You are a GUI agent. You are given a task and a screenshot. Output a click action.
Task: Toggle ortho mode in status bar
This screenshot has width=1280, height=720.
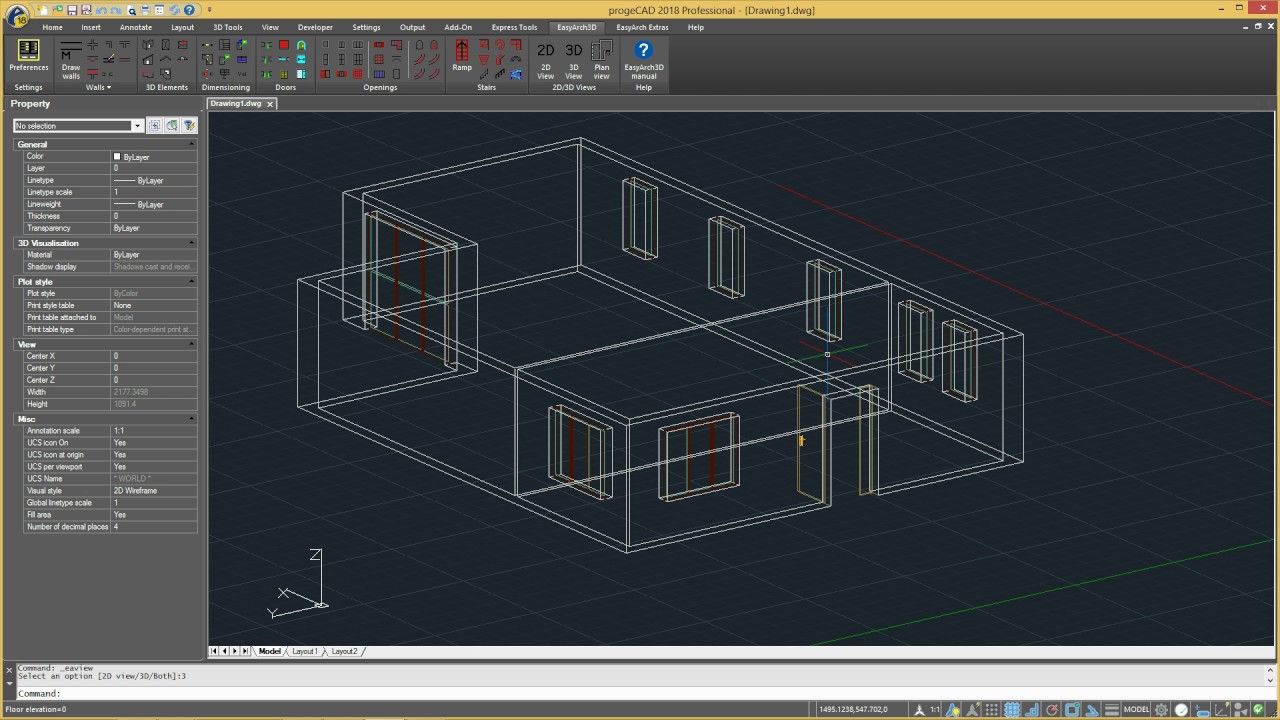click(1033, 710)
